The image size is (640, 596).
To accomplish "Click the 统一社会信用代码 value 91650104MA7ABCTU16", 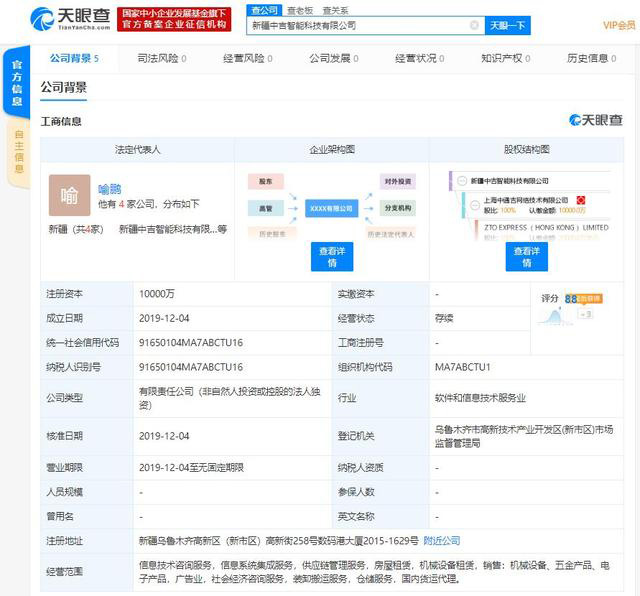I will [x=191, y=342].
